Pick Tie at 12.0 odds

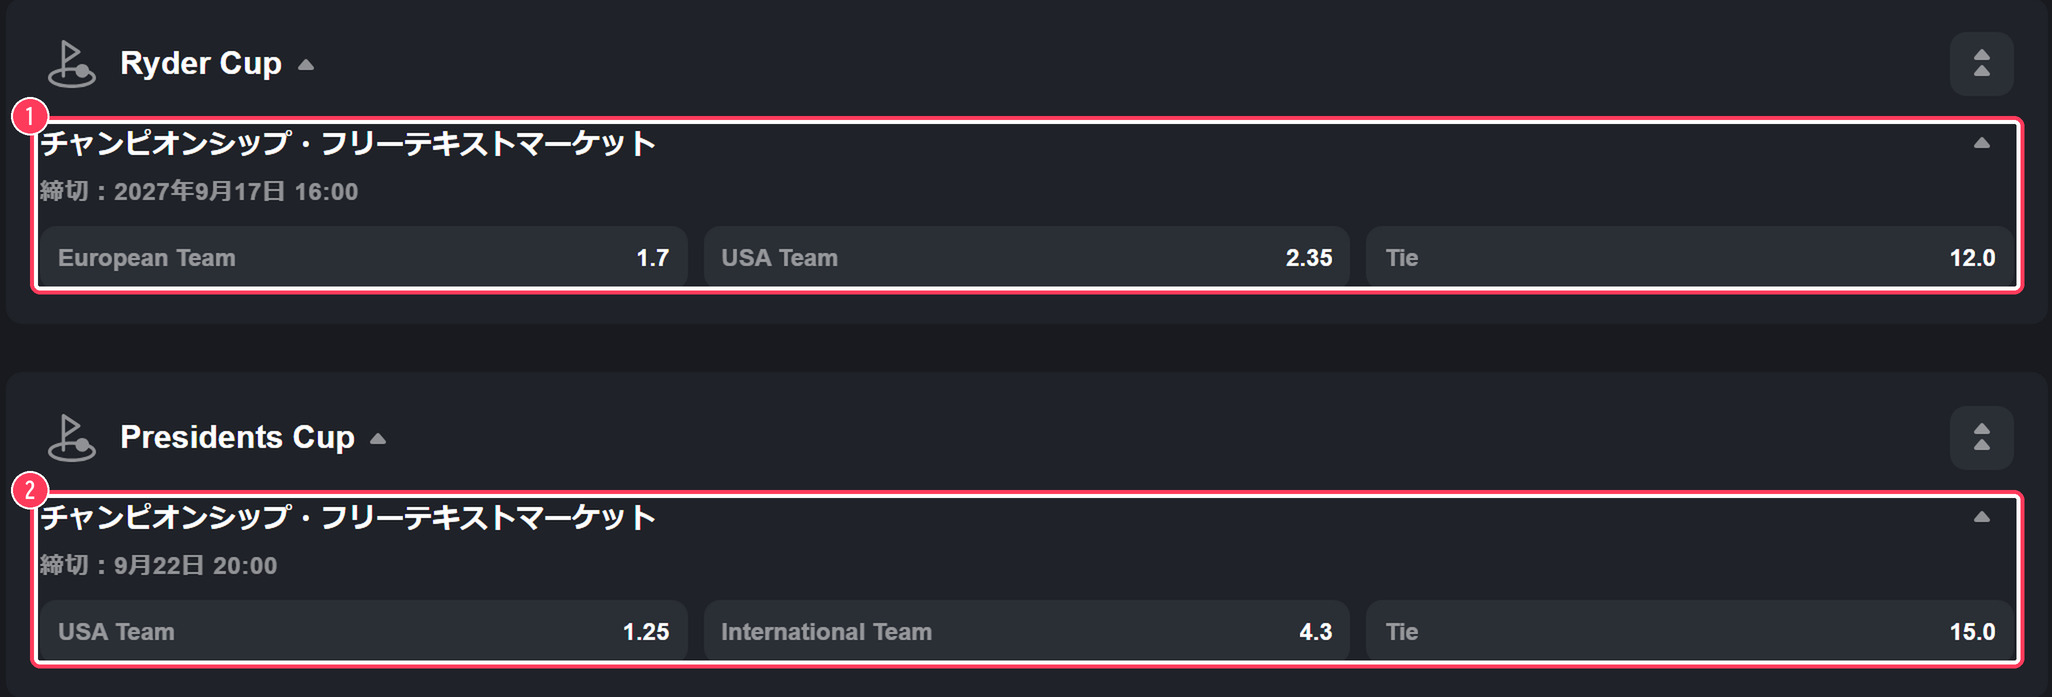pyautogui.click(x=1690, y=258)
